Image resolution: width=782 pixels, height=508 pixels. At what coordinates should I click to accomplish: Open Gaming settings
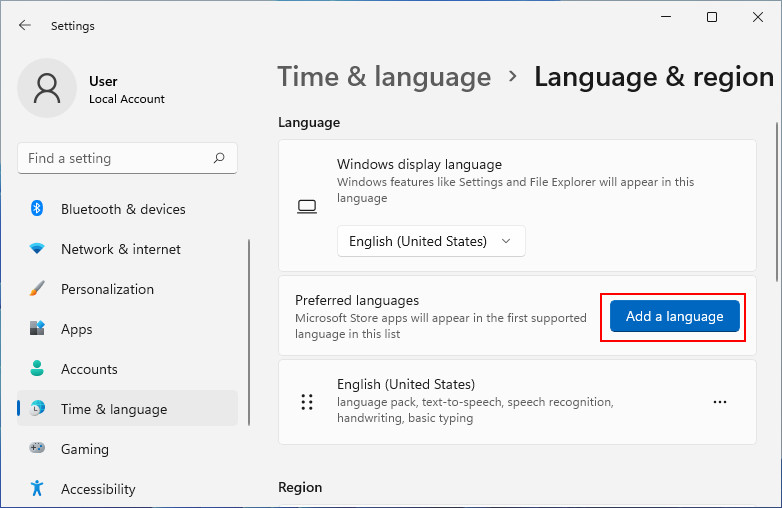[x=127, y=448]
